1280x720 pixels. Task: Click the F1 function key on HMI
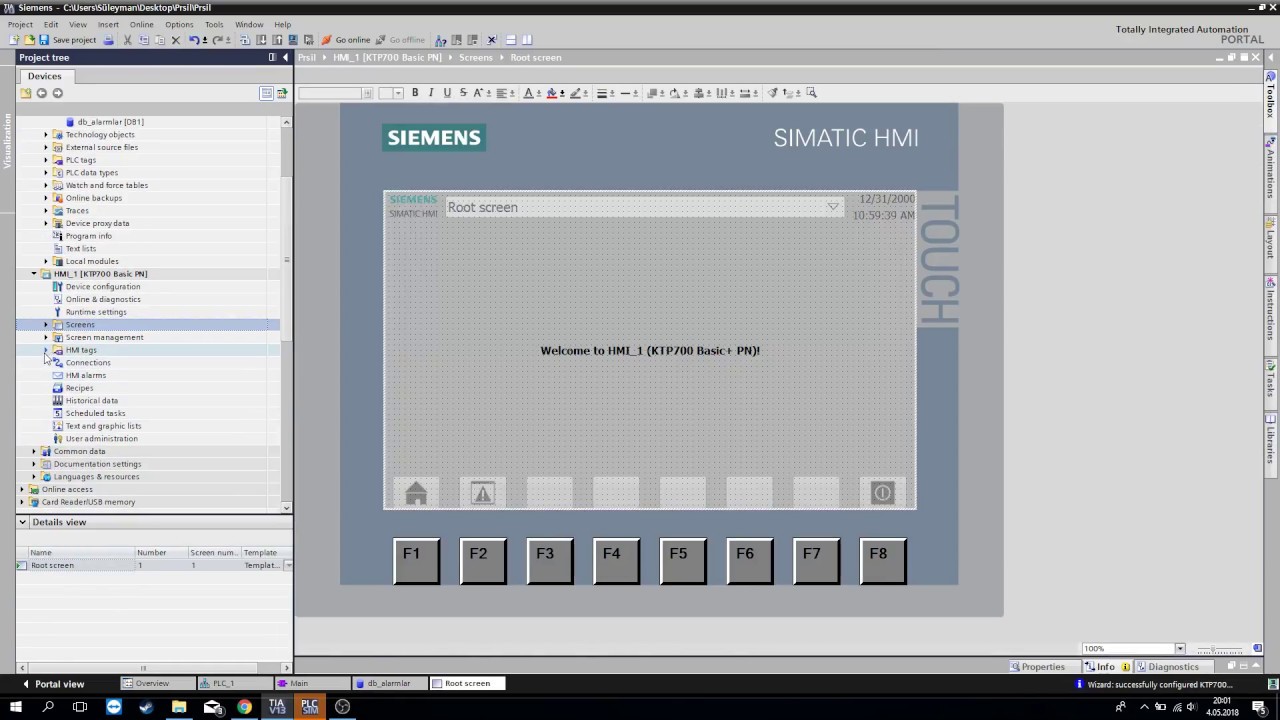[x=416, y=561]
